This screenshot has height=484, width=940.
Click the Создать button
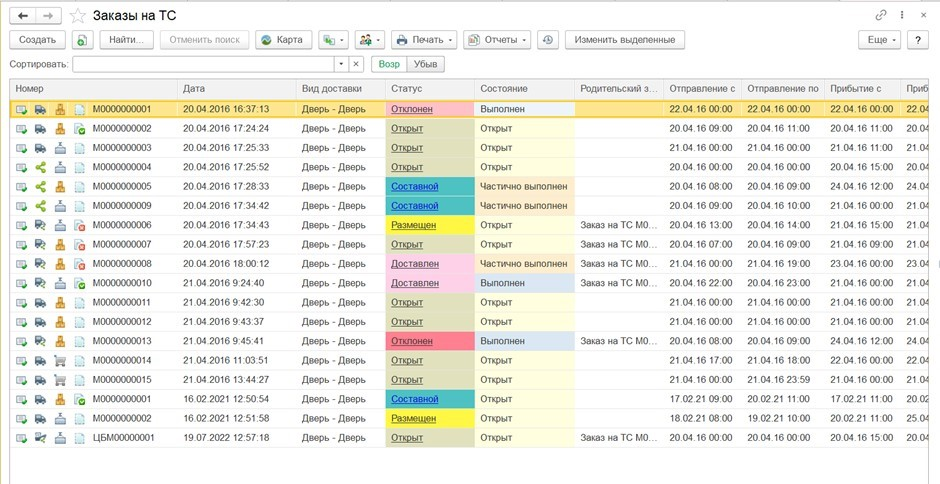37,40
